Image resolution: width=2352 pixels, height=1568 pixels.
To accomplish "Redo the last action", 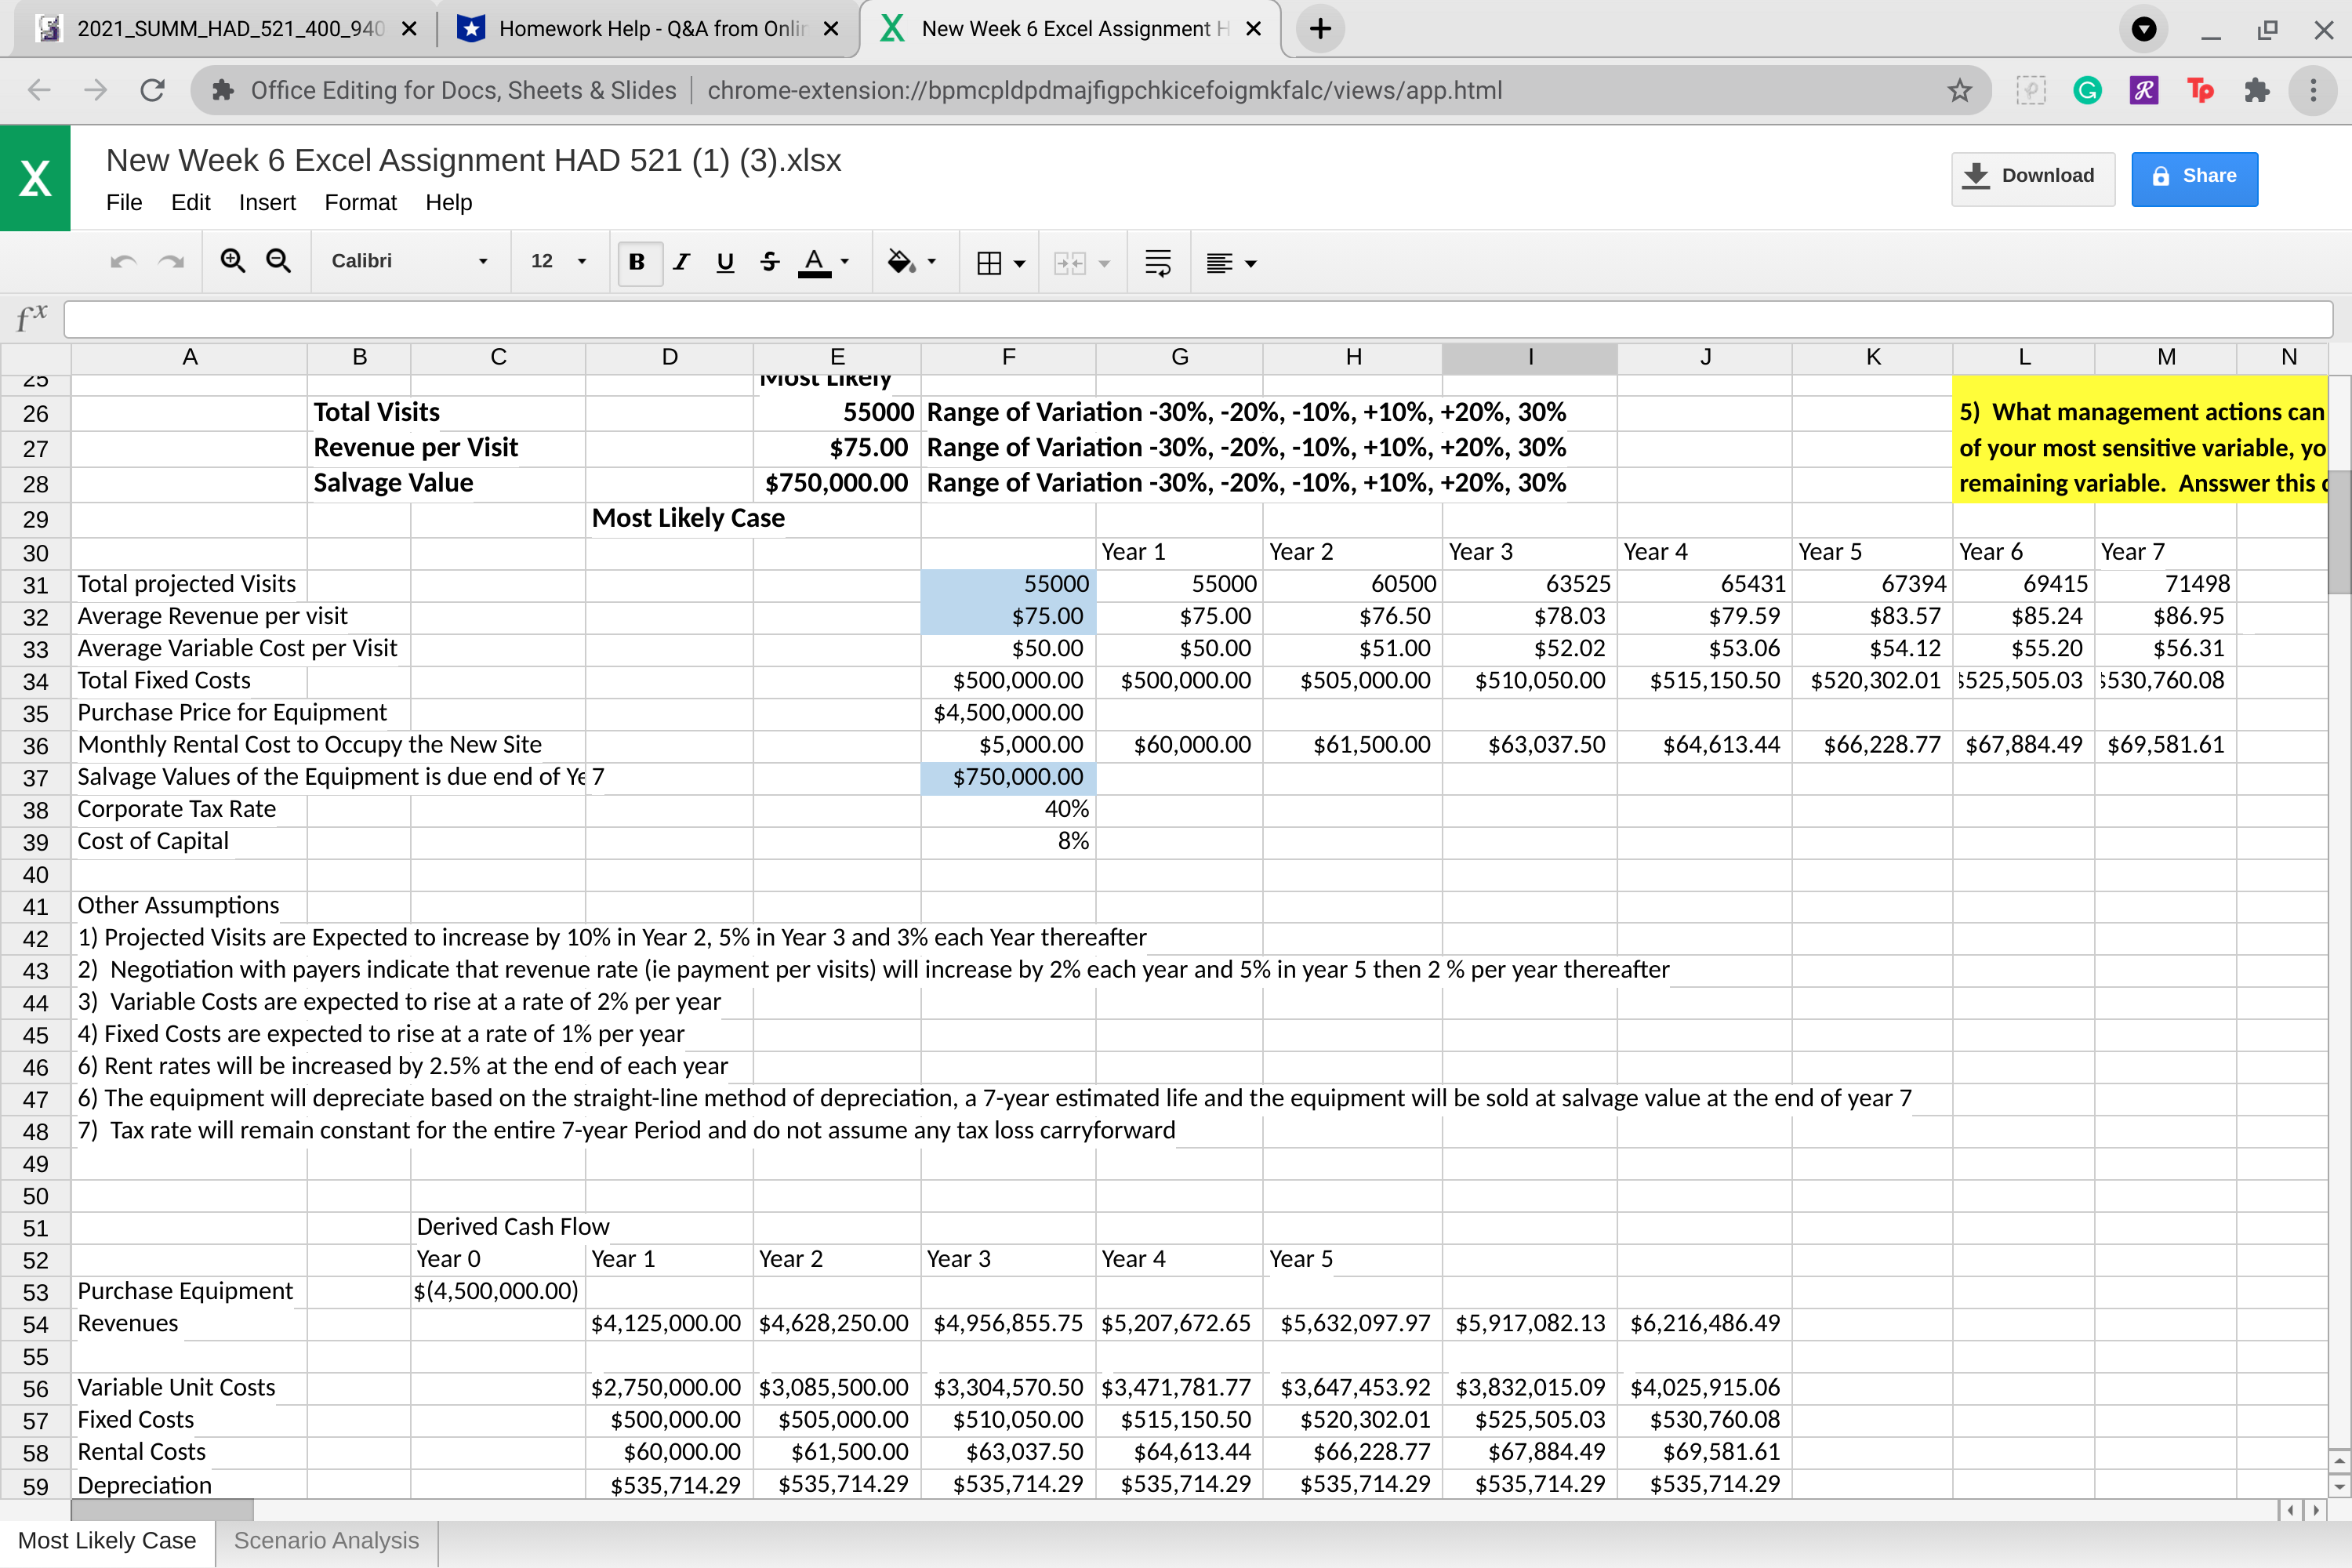I will pos(170,261).
